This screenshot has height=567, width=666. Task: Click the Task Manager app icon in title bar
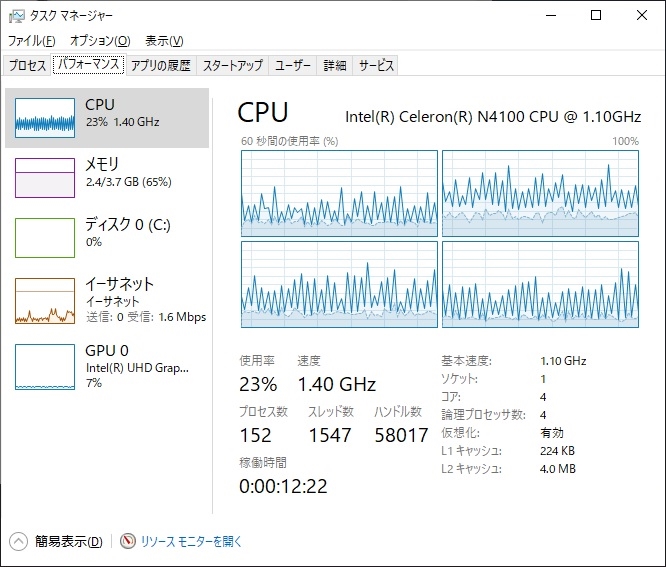tap(16, 16)
